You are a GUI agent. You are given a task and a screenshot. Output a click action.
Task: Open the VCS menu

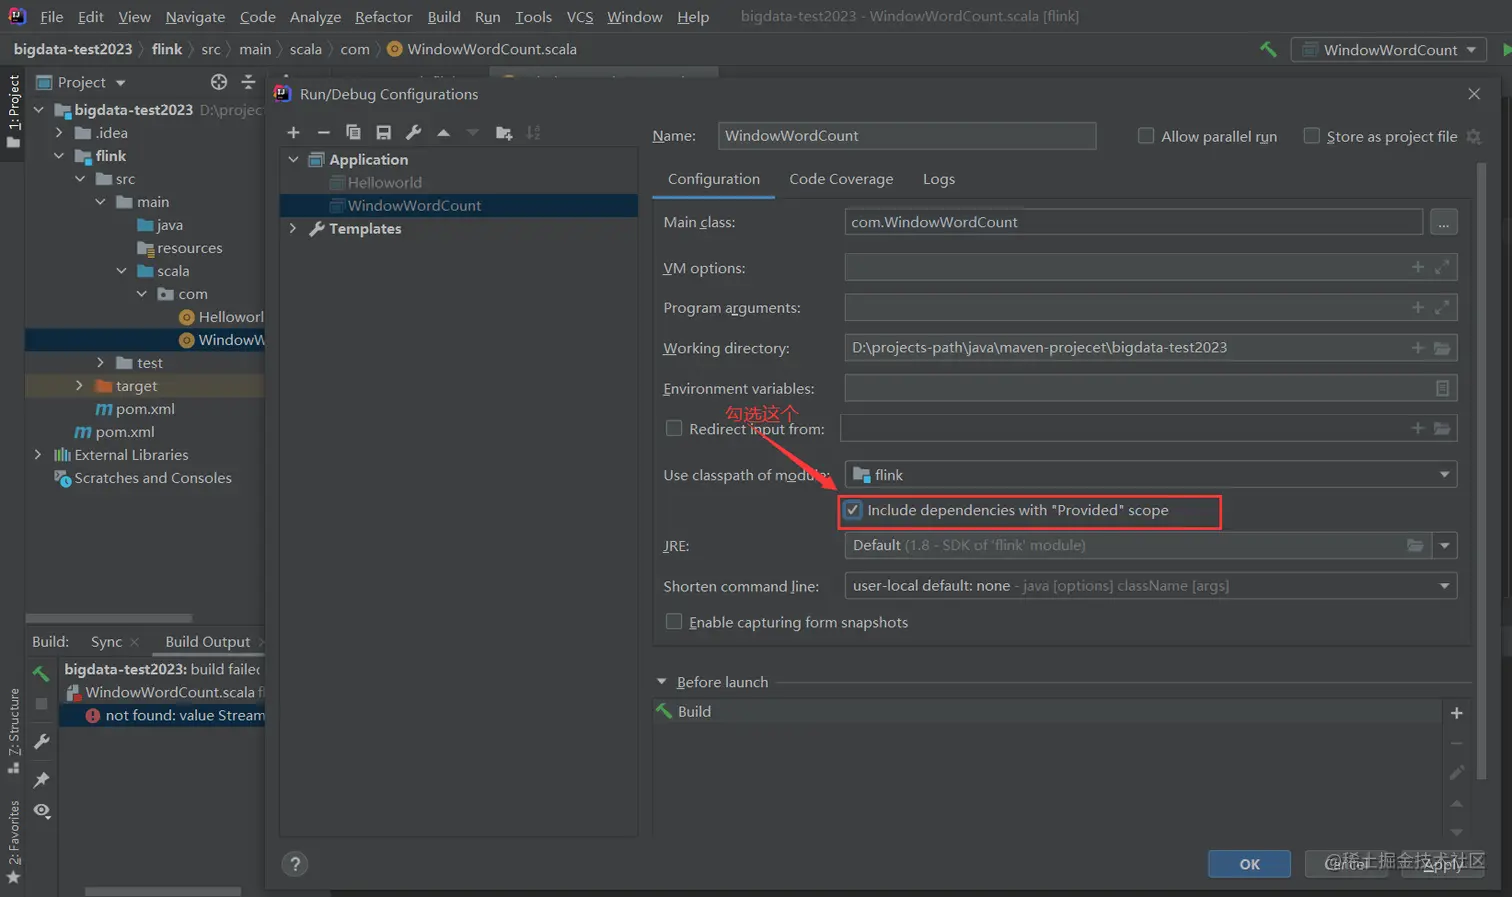point(579,17)
